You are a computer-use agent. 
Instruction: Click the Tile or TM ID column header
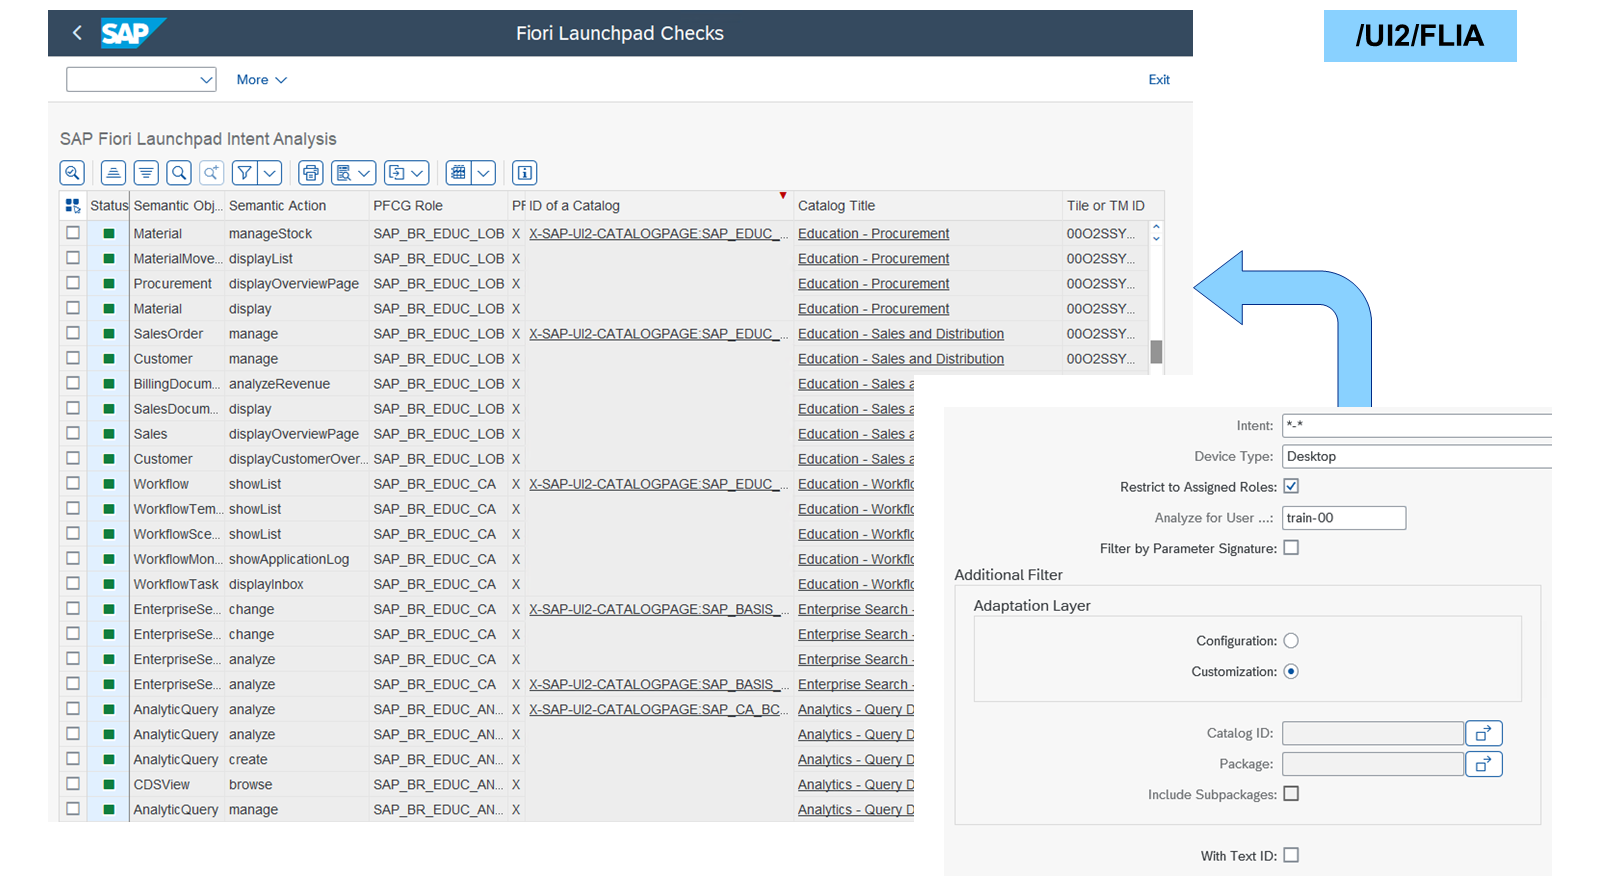(1105, 206)
